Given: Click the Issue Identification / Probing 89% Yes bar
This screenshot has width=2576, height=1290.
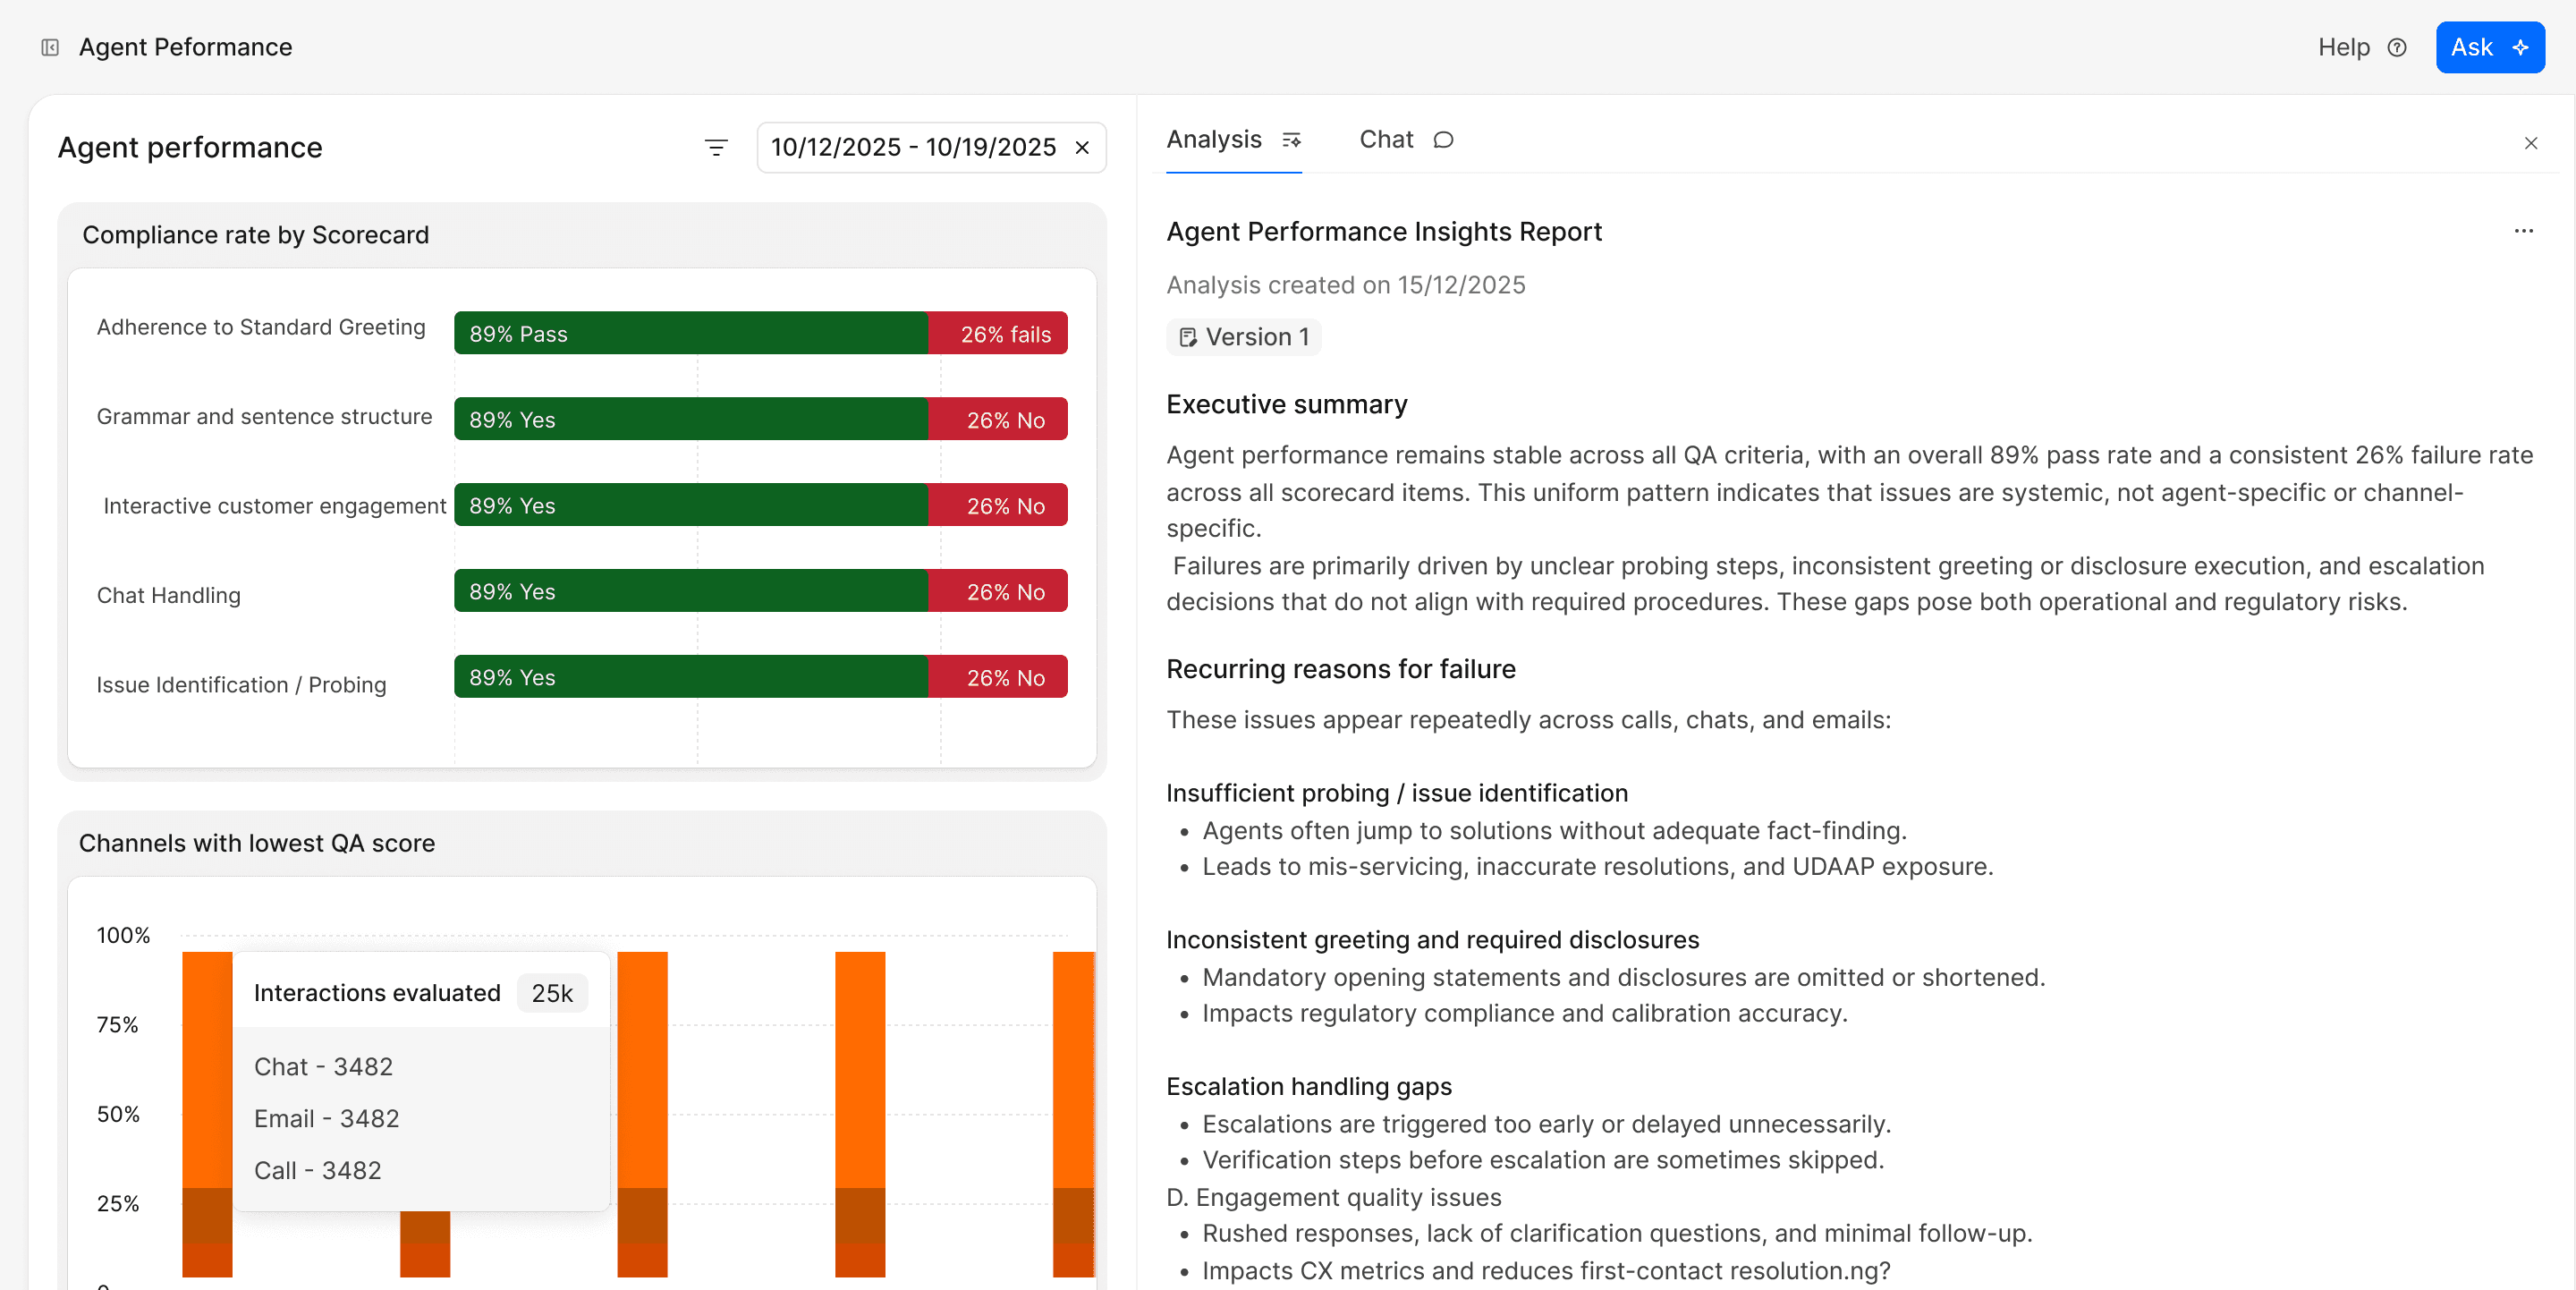Looking at the screenshot, I should (690, 677).
